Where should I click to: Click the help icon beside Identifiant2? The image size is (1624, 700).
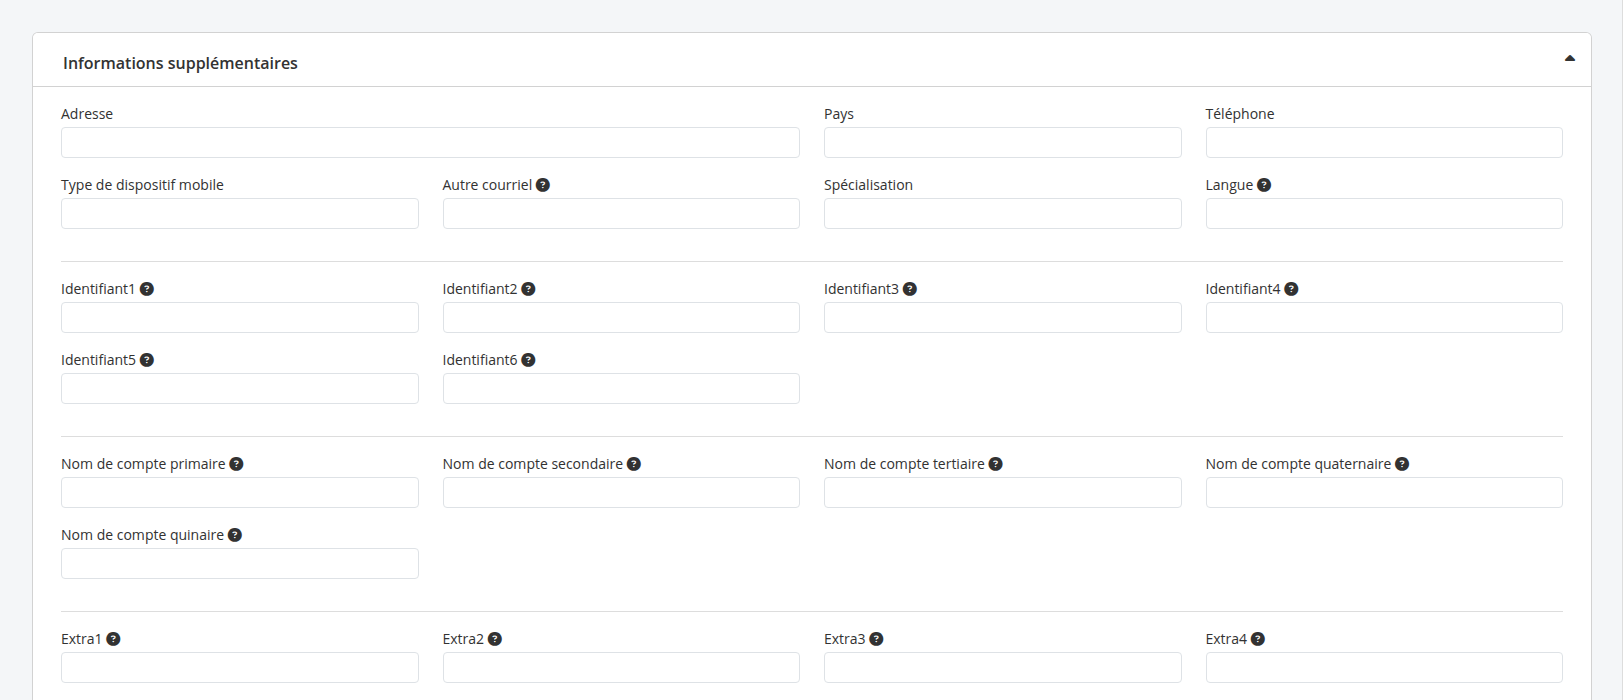click(529, 289)
